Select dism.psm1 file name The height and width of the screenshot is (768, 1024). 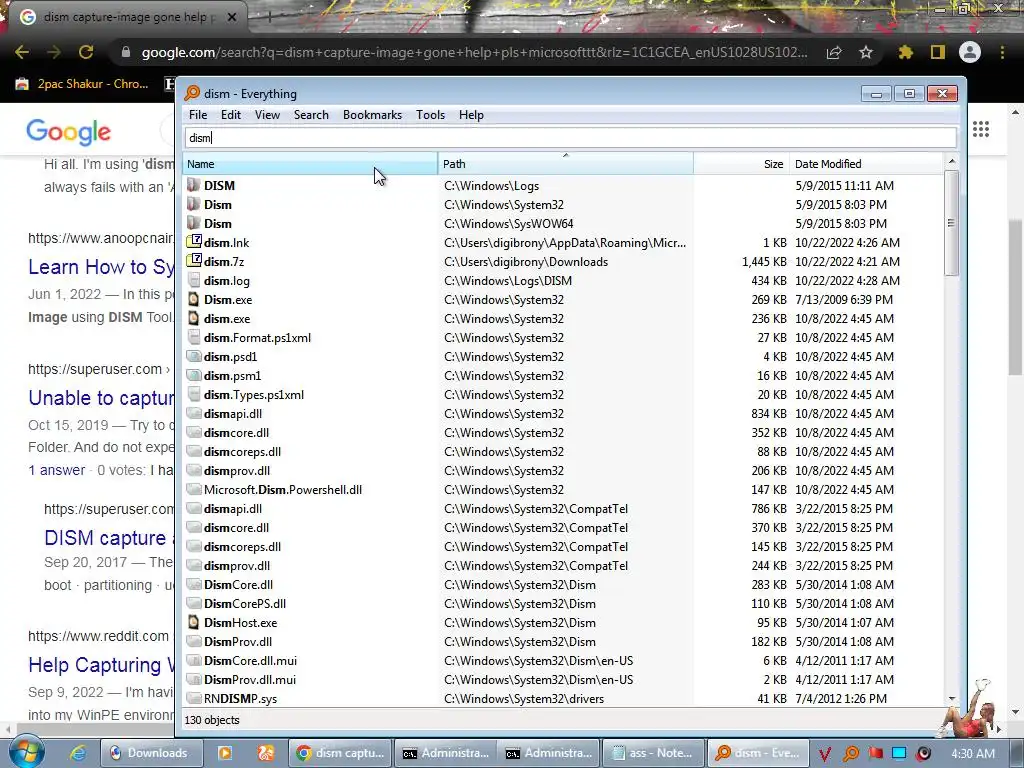click(232, 376)
